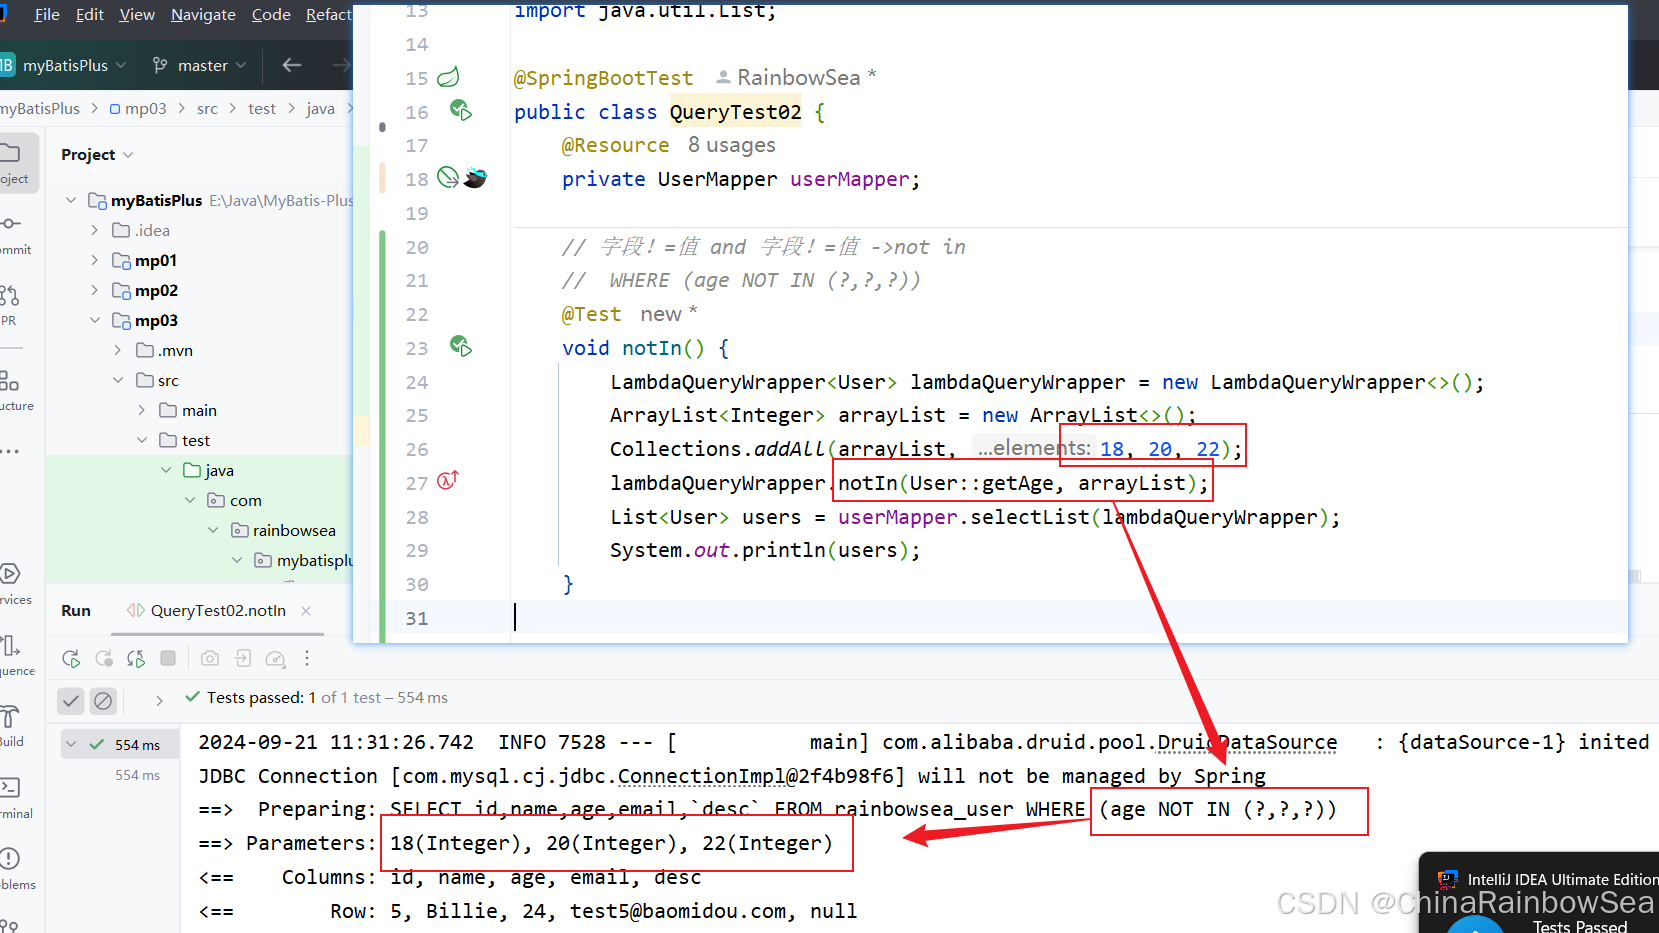This screenshot has width=1659, height=933.
Task: Open the Navigate menu
Action: click(203, 14)
